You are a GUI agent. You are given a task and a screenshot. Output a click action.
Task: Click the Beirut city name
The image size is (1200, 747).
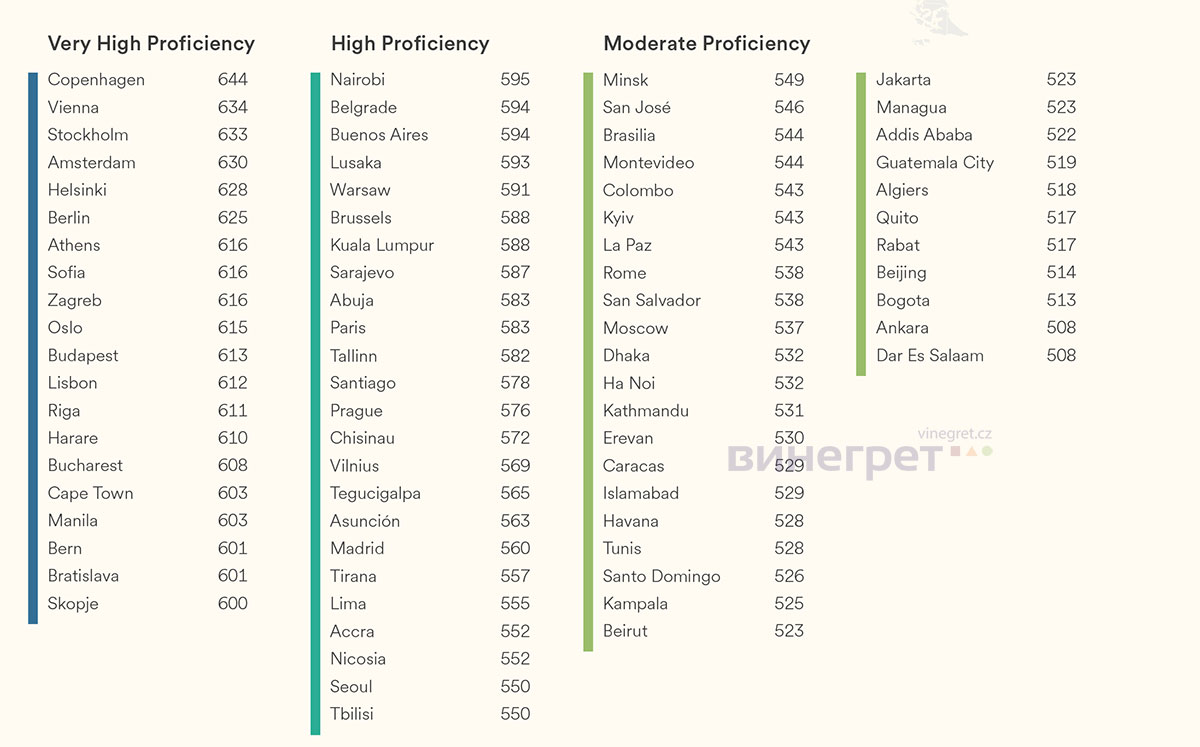click(x=625, y=631)
